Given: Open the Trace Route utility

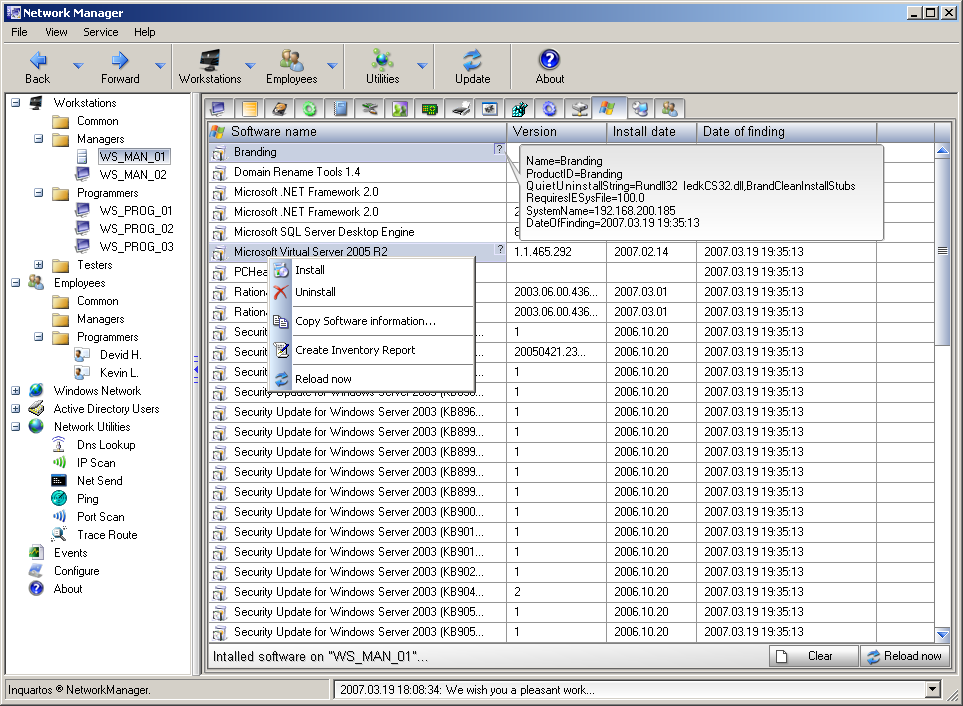Looking at the screenshot, I should click(x=107, y=535).
